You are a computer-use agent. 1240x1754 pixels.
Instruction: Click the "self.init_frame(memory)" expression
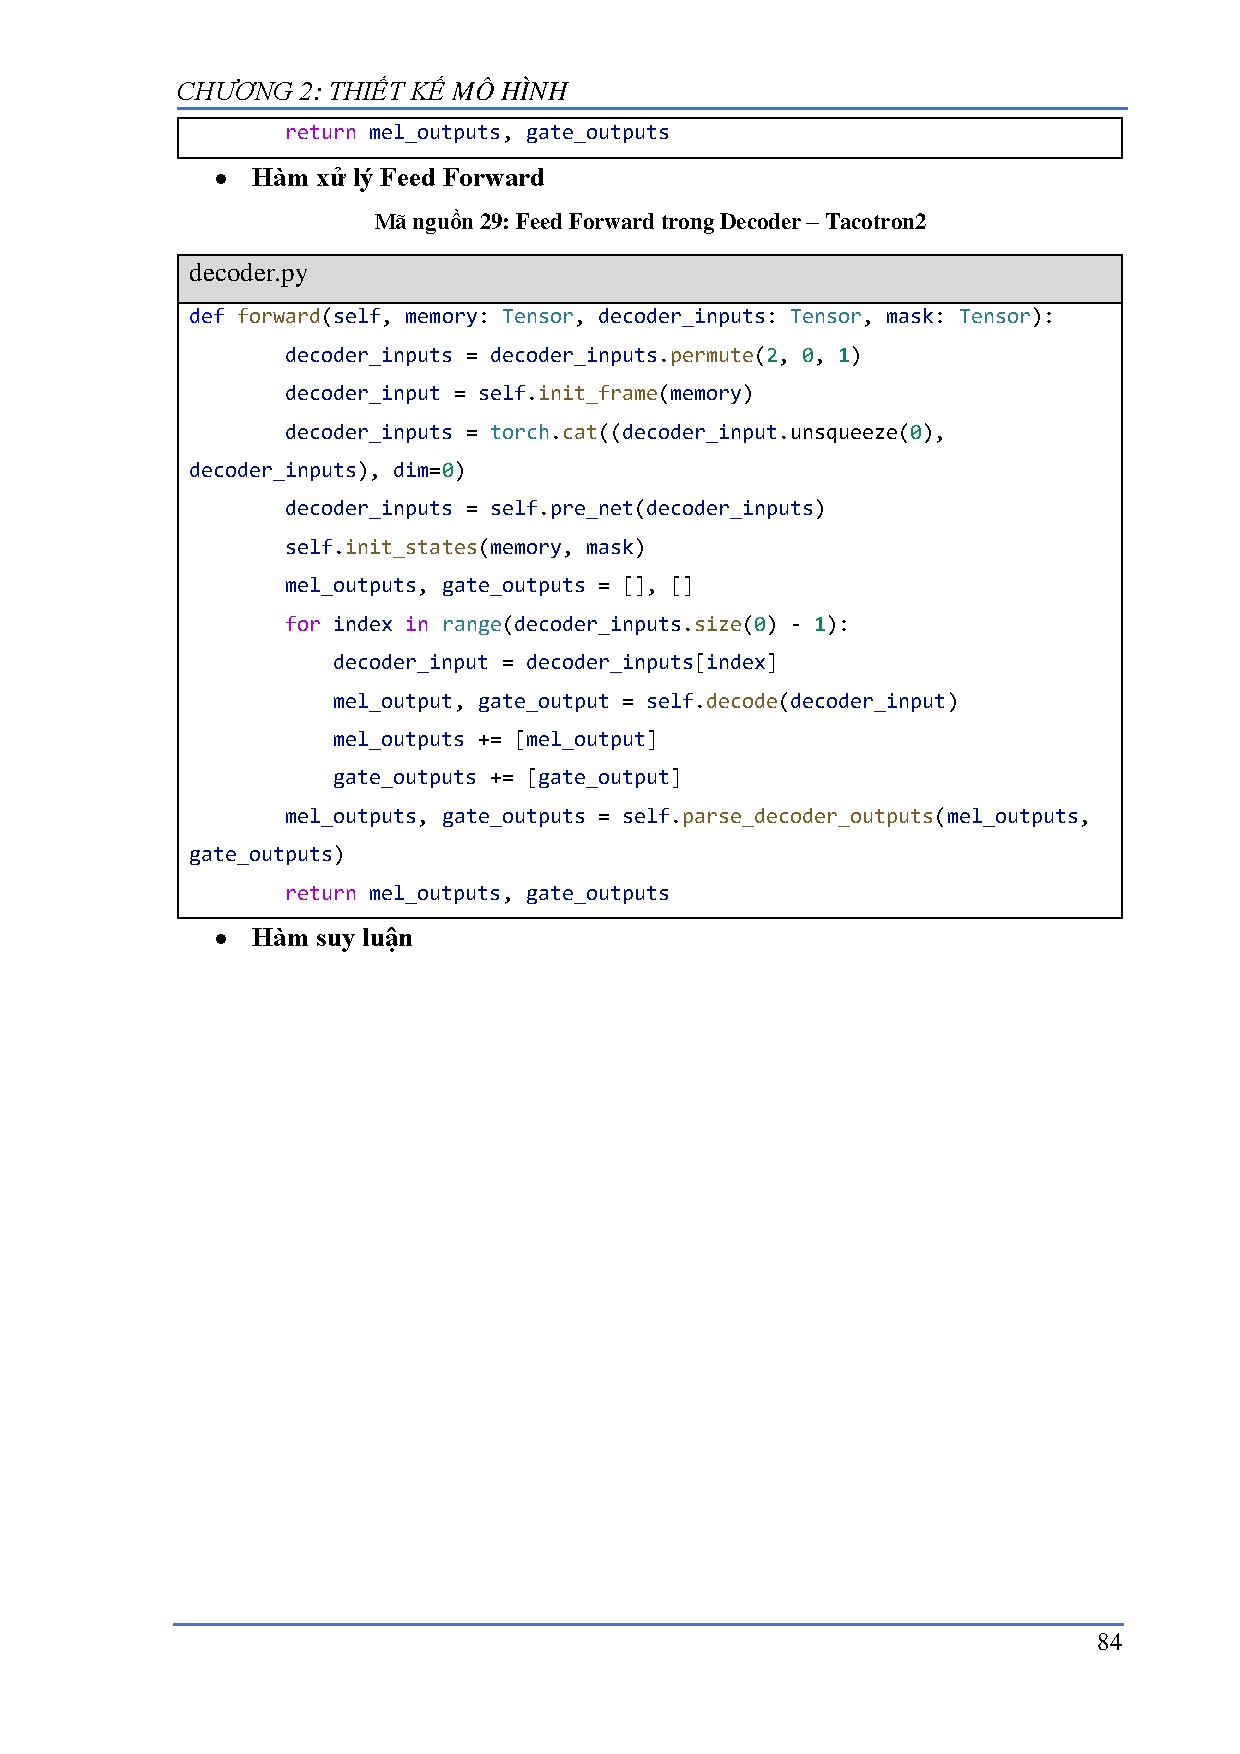coord(615,394)
